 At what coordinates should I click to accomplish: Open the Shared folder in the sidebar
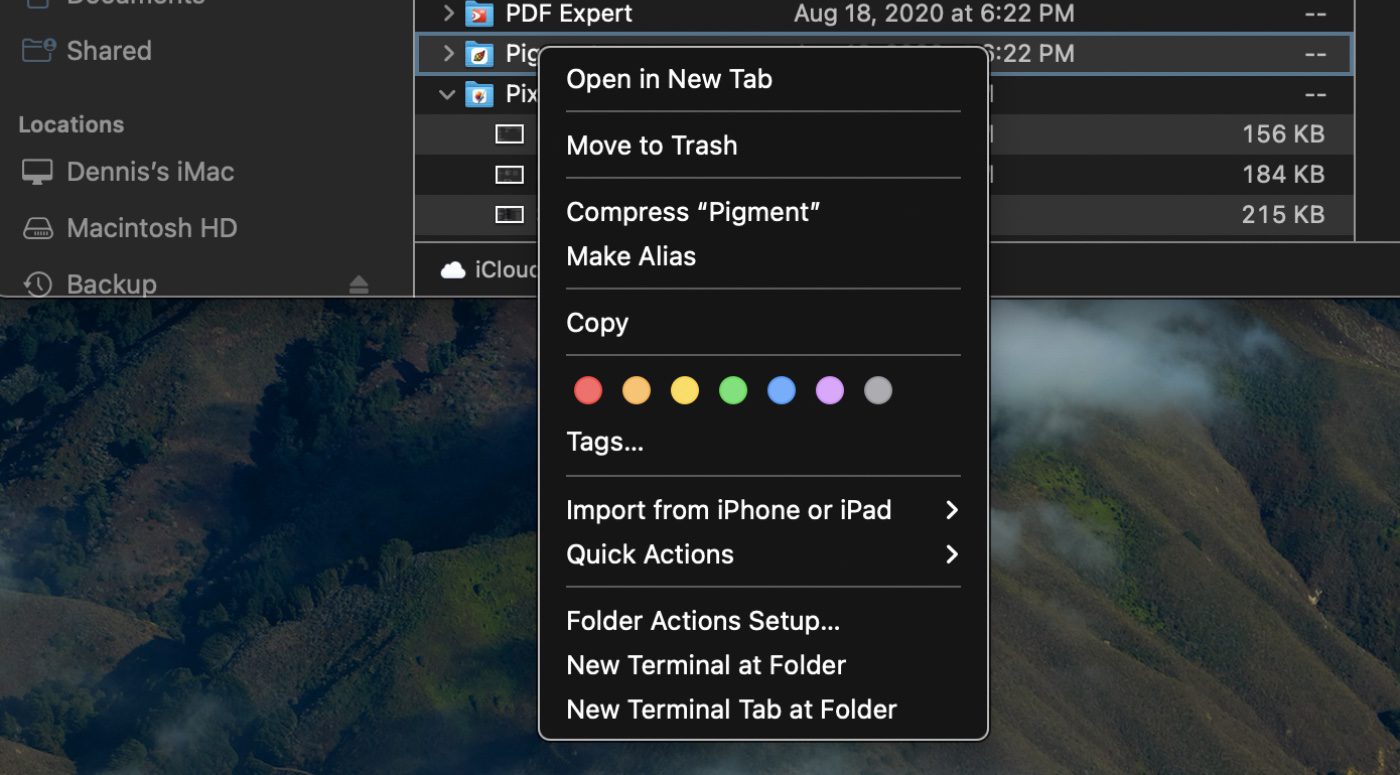(108, 51)
